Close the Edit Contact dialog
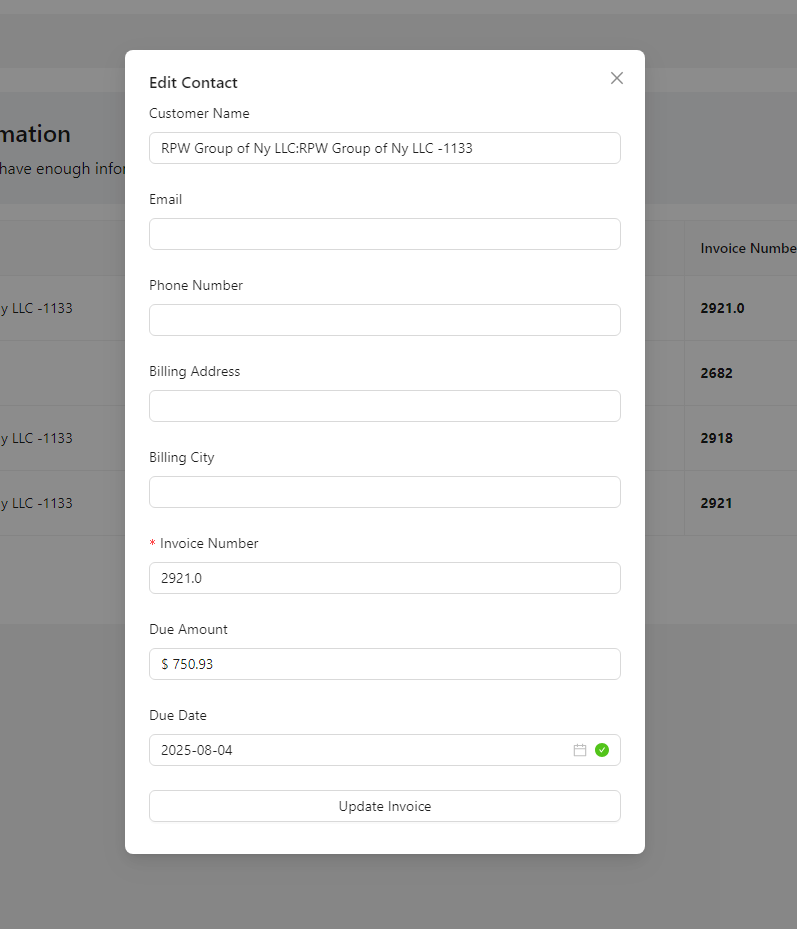797x929 pixels. coord(617,78)
